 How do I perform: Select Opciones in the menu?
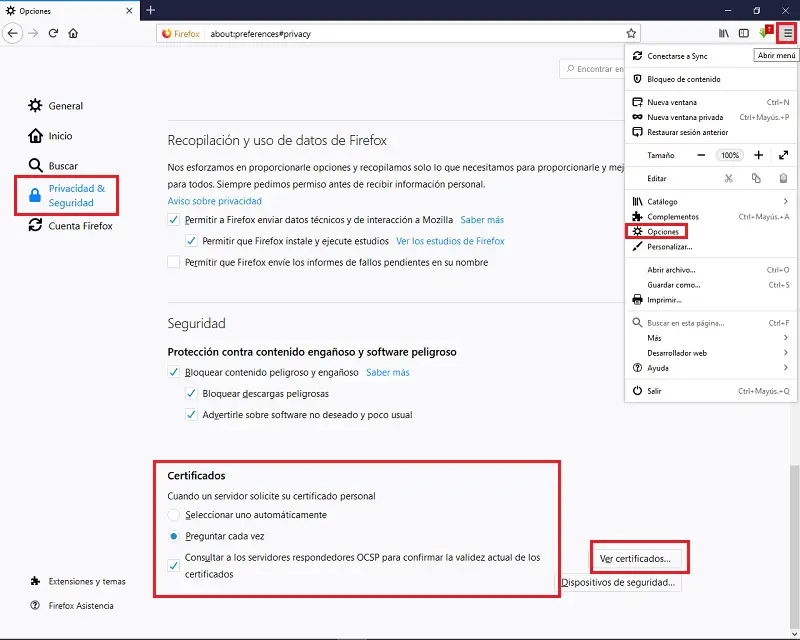pyautogui.click(x=711, y=232)
